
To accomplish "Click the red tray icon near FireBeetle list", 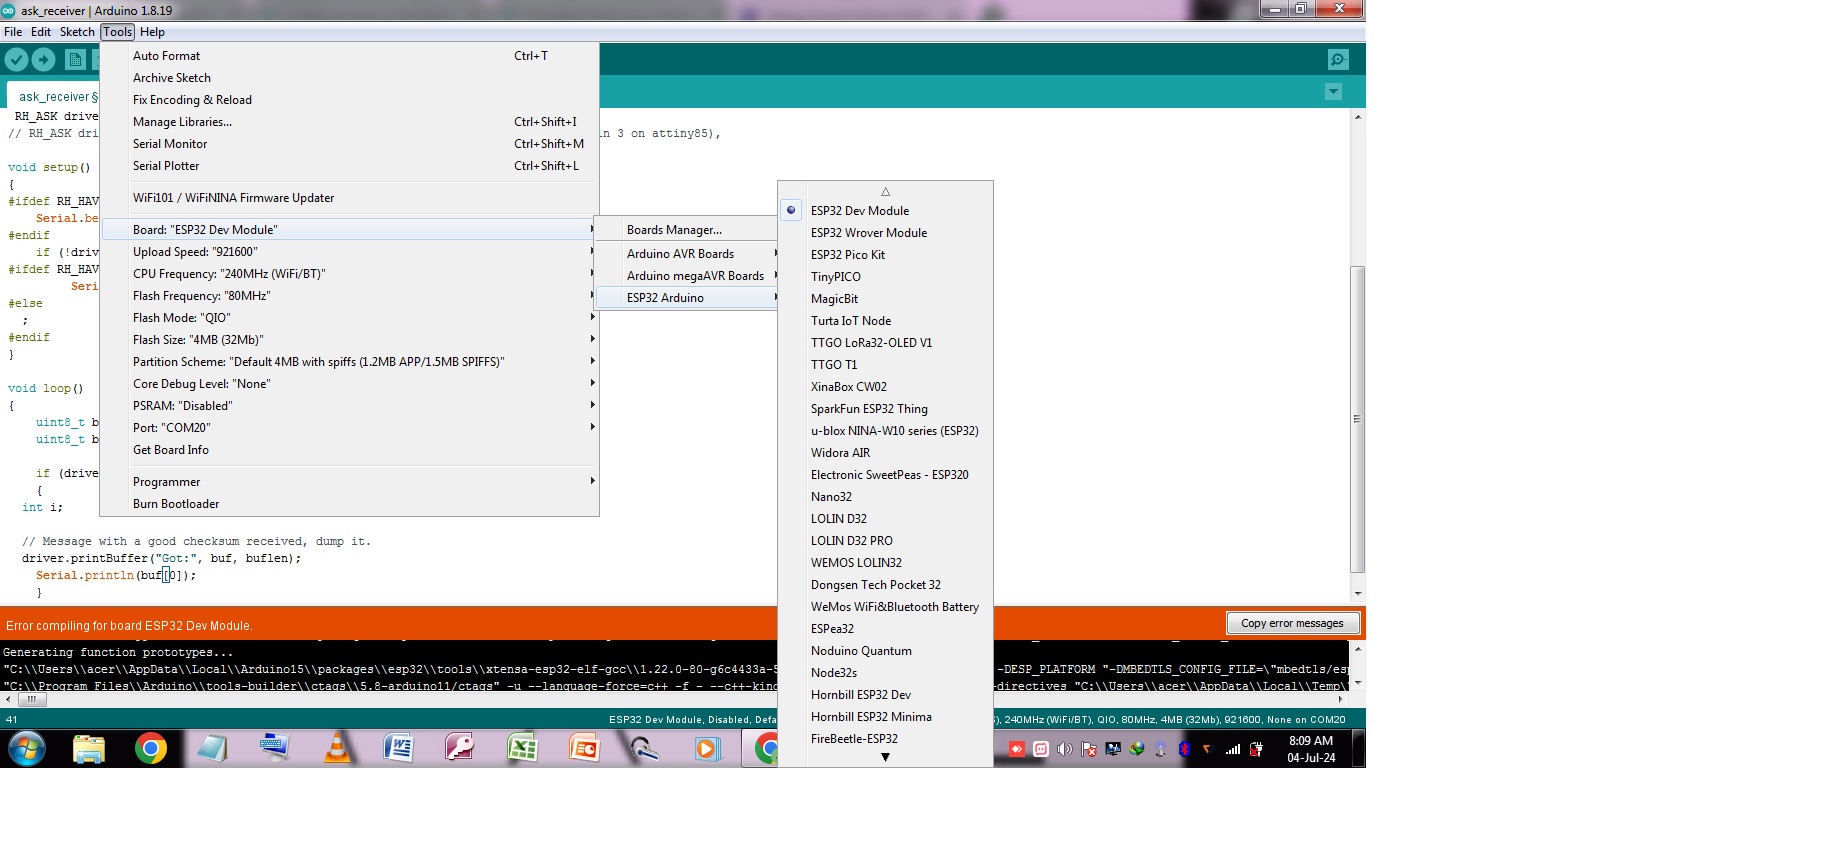I will pos(1017,749).
